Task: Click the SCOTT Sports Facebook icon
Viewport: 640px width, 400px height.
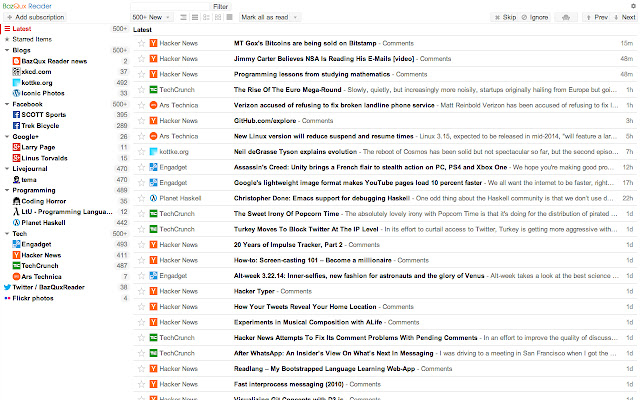Action: click(x=16, y=115)
